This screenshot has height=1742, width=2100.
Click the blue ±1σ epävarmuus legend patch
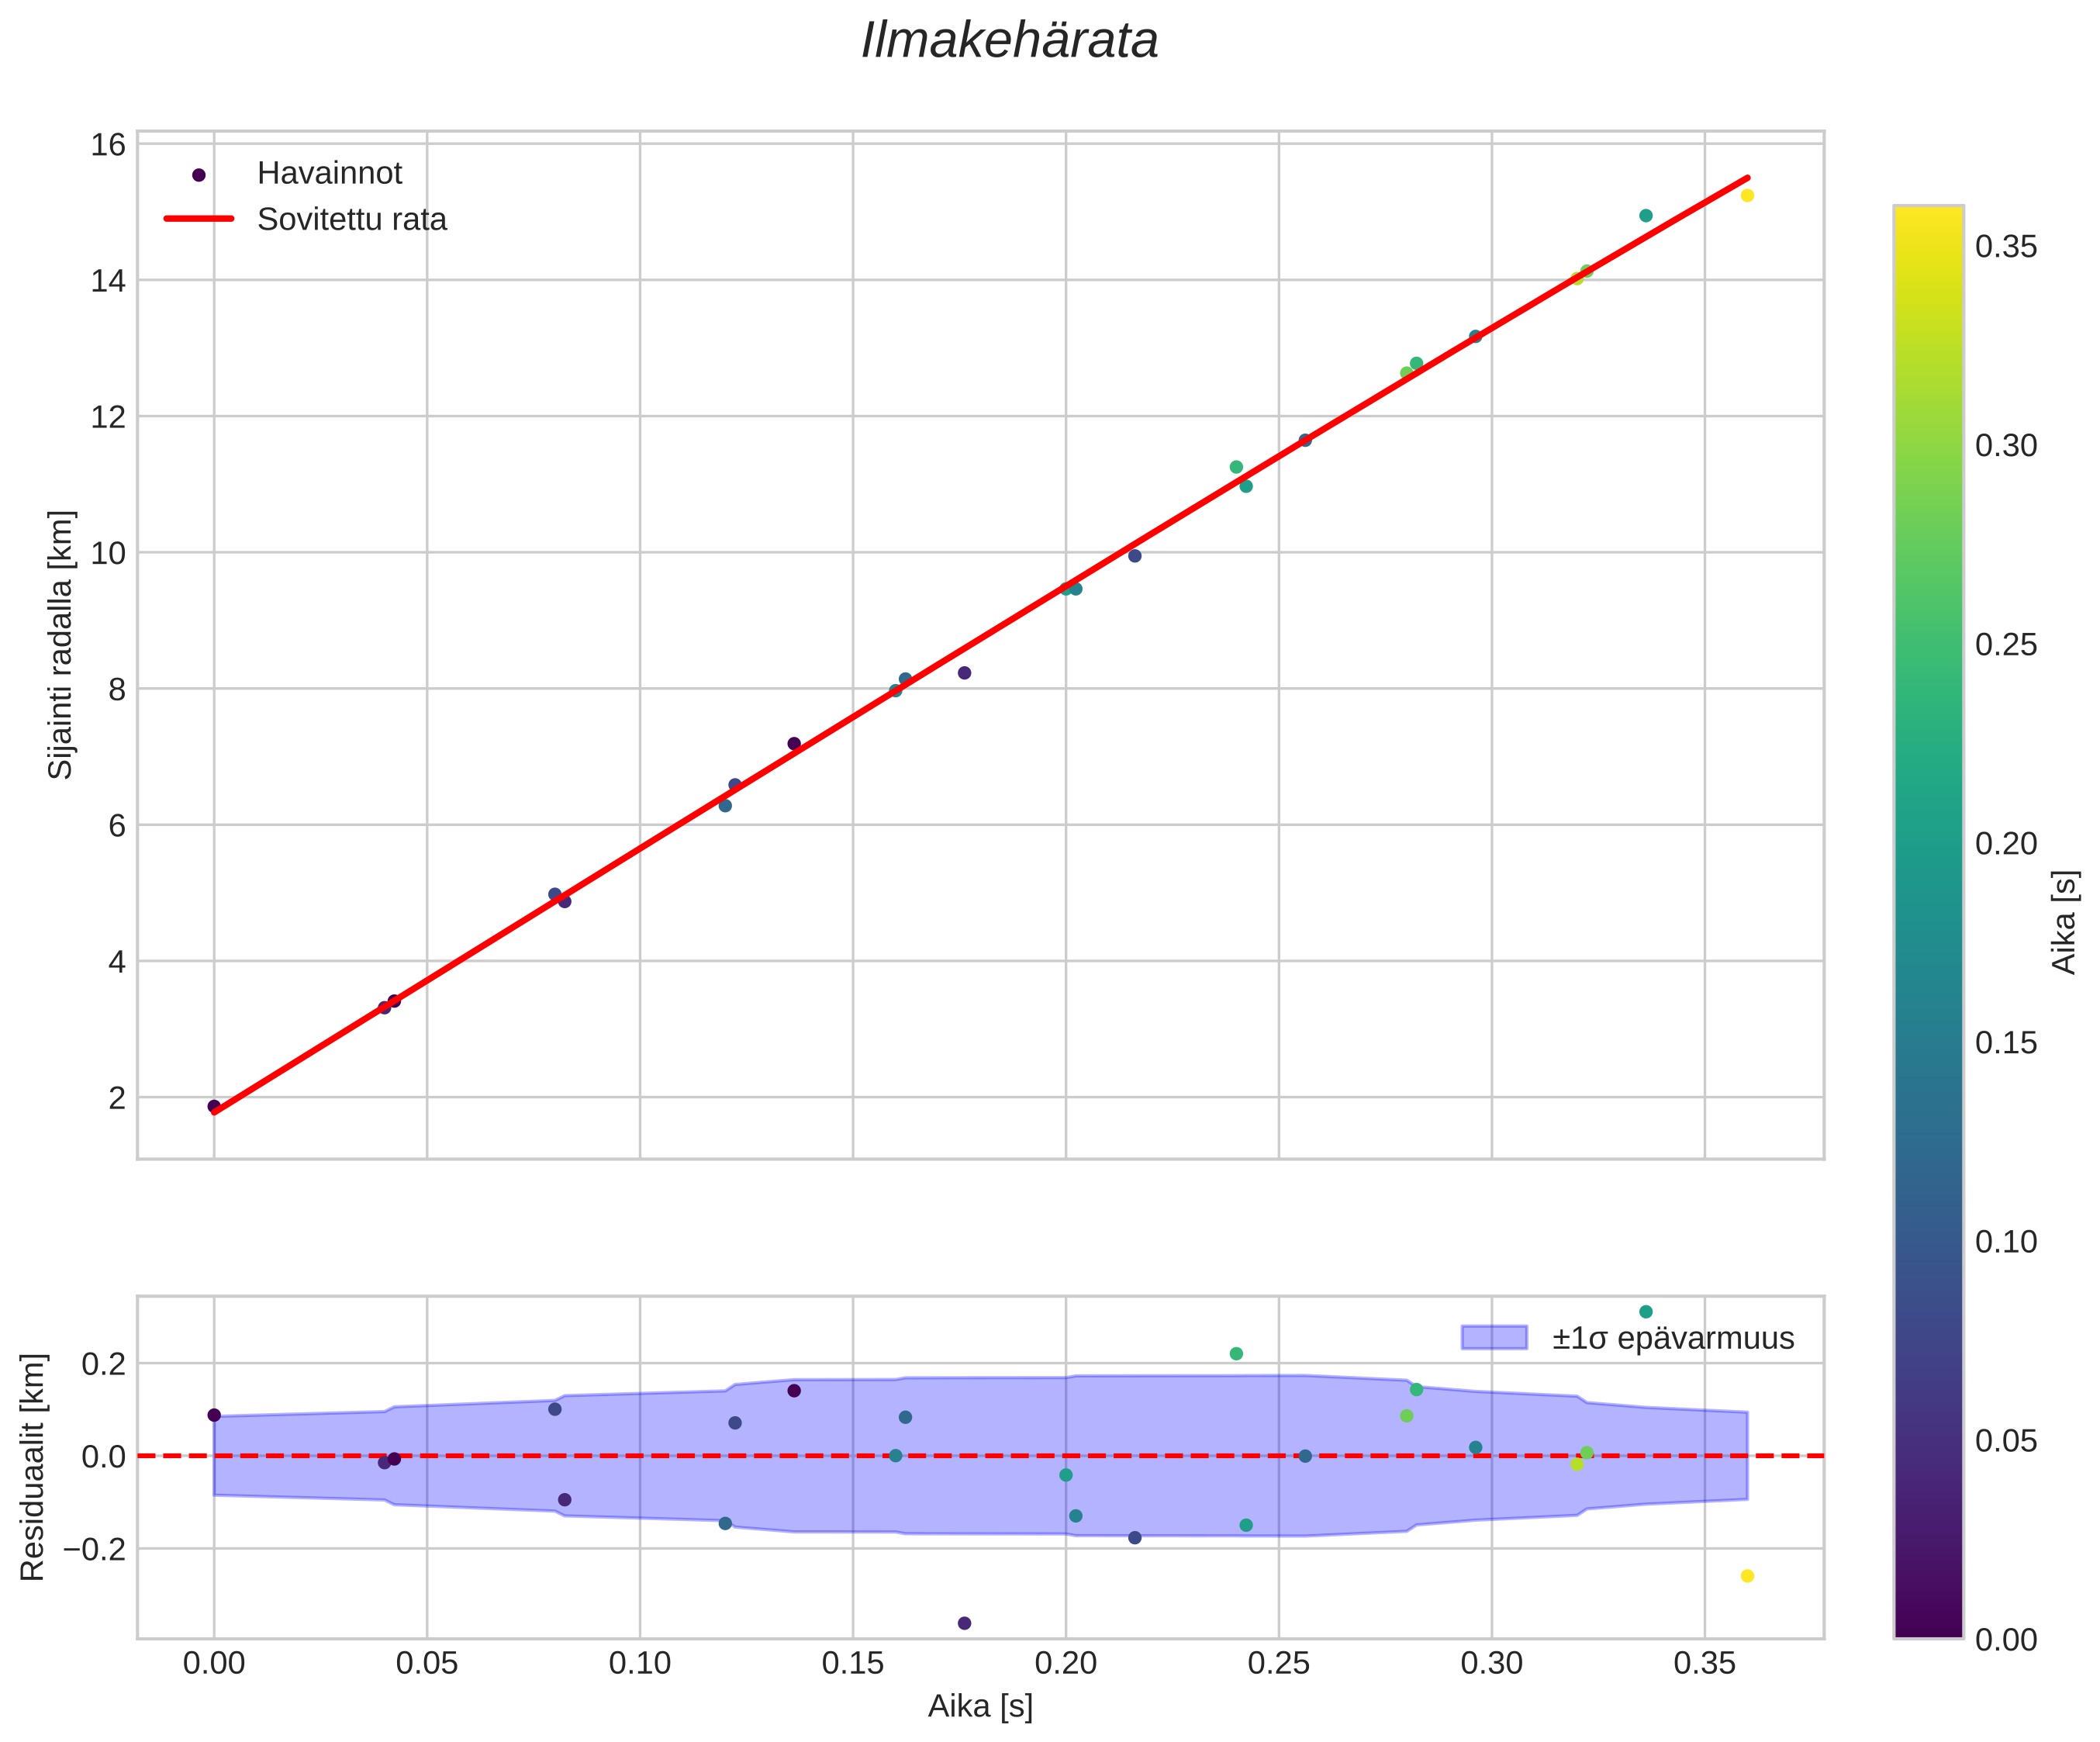click(x=1494, y=1338)
